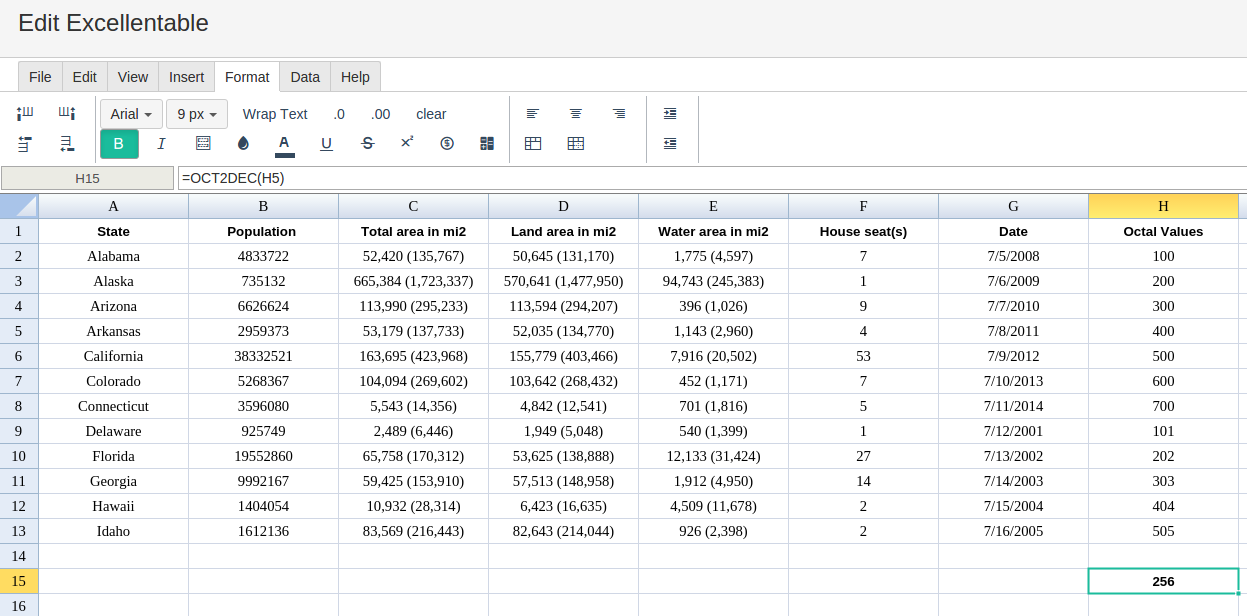Click the Wrap Text button
The height and width of the screenshot is (616, 1247).
[275, 114]
